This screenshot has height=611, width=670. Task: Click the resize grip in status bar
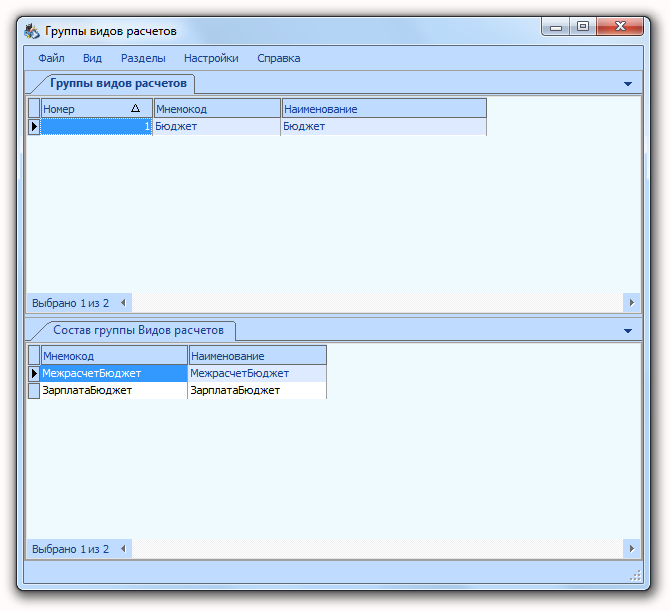coord(635,576)
